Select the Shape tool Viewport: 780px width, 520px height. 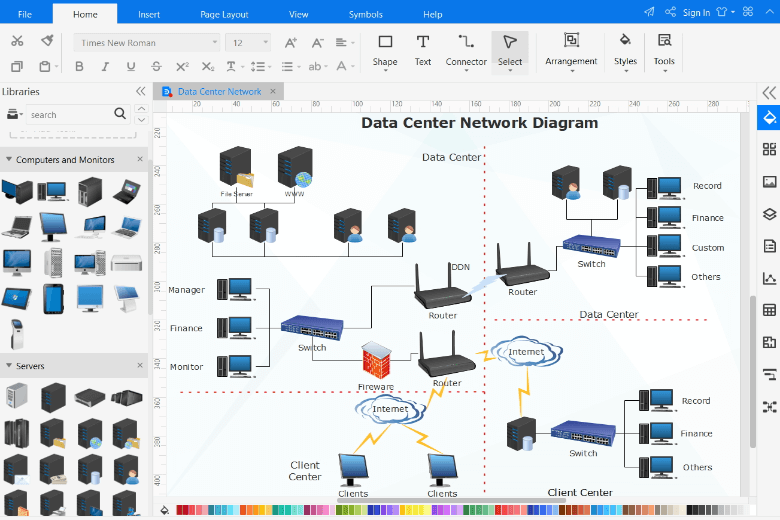pyautogui.click(x=385, y=51)
